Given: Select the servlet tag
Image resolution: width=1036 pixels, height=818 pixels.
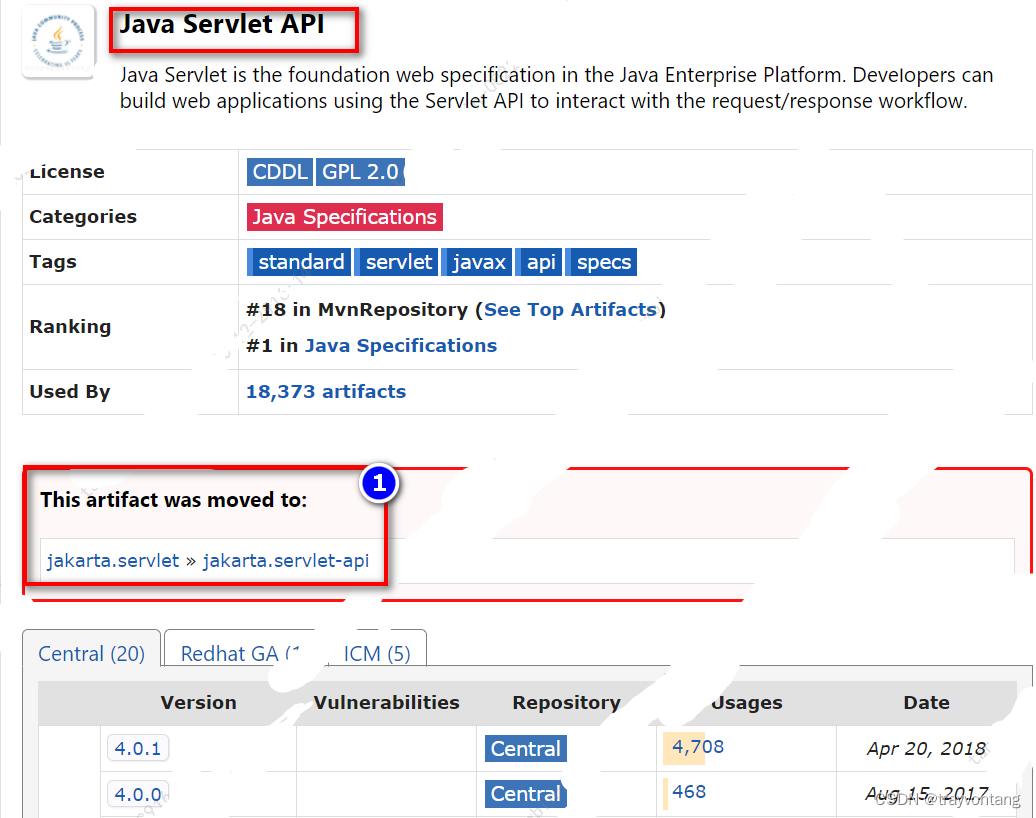Looking at the screenshot, I should (x=396, y=262).
